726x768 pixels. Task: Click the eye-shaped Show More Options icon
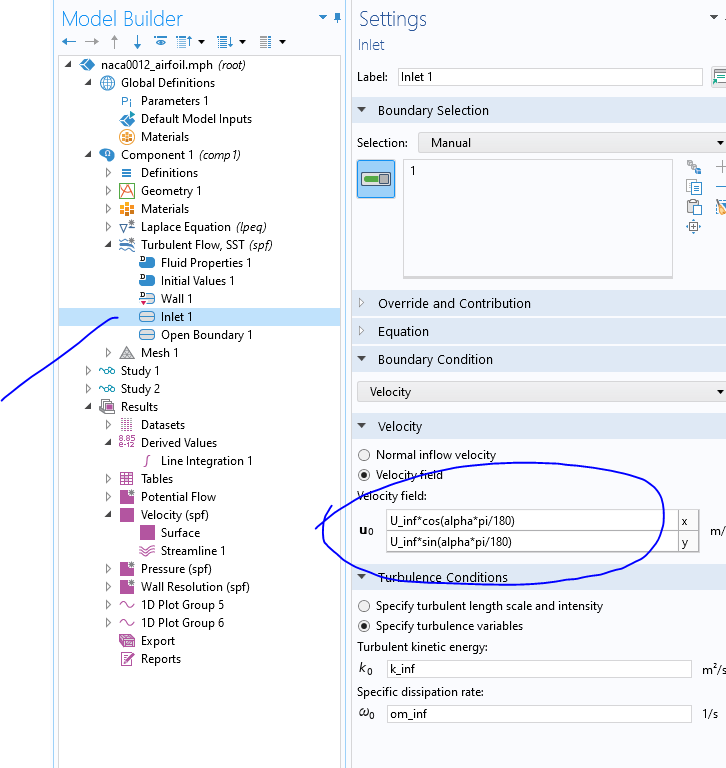160,42
